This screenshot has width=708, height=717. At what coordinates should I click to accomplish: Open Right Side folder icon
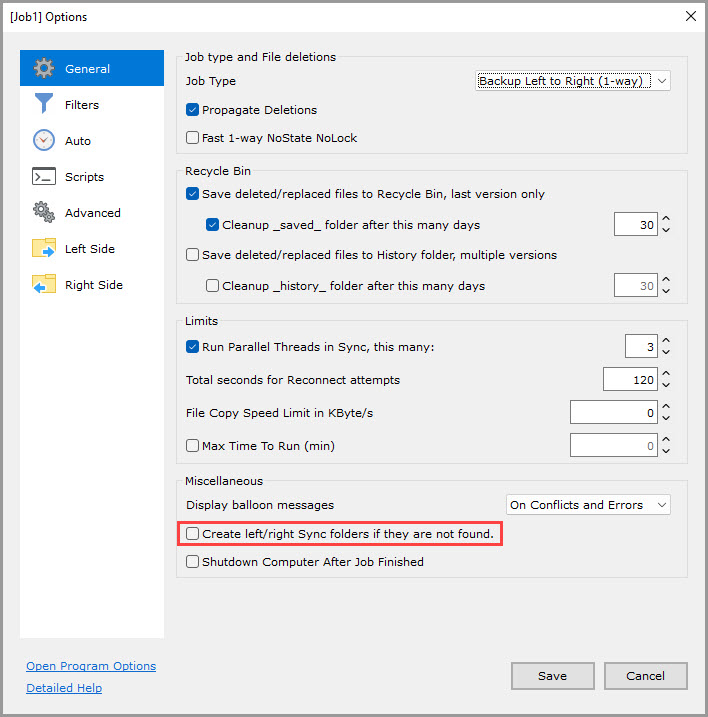pos(44,285)
